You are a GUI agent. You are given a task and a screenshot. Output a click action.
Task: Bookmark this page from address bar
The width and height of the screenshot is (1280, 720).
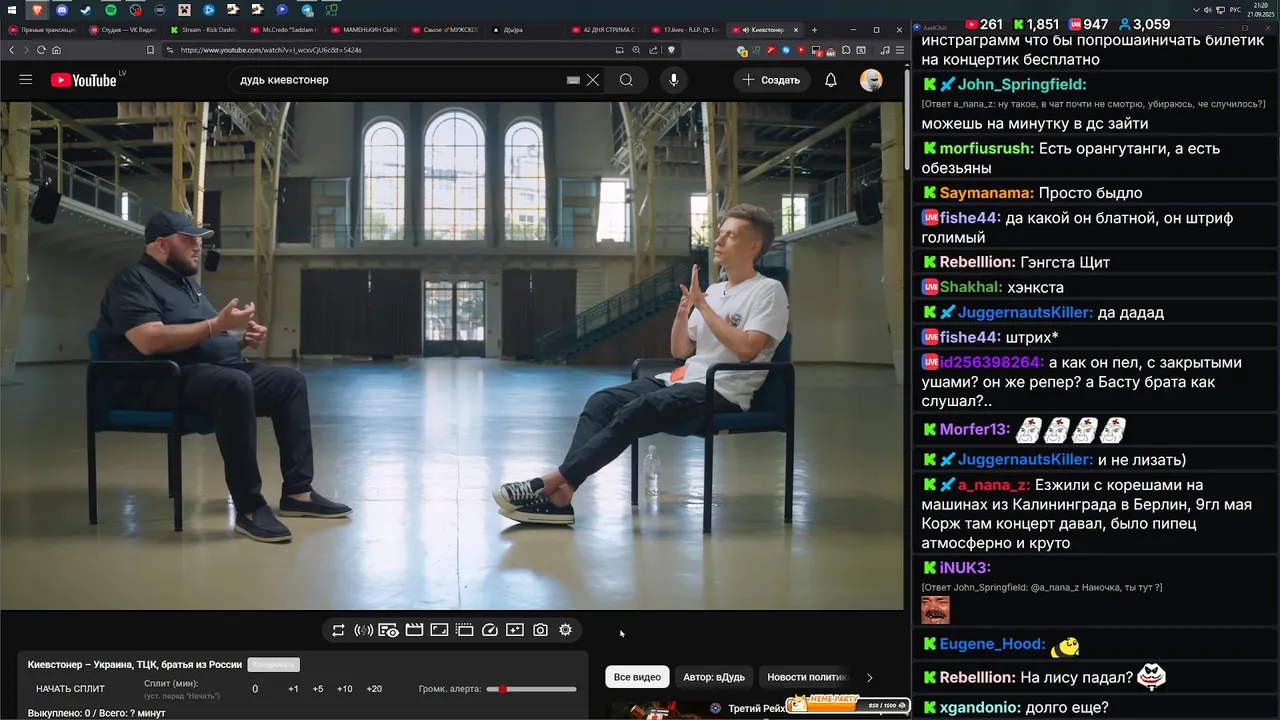coord(150,50)
